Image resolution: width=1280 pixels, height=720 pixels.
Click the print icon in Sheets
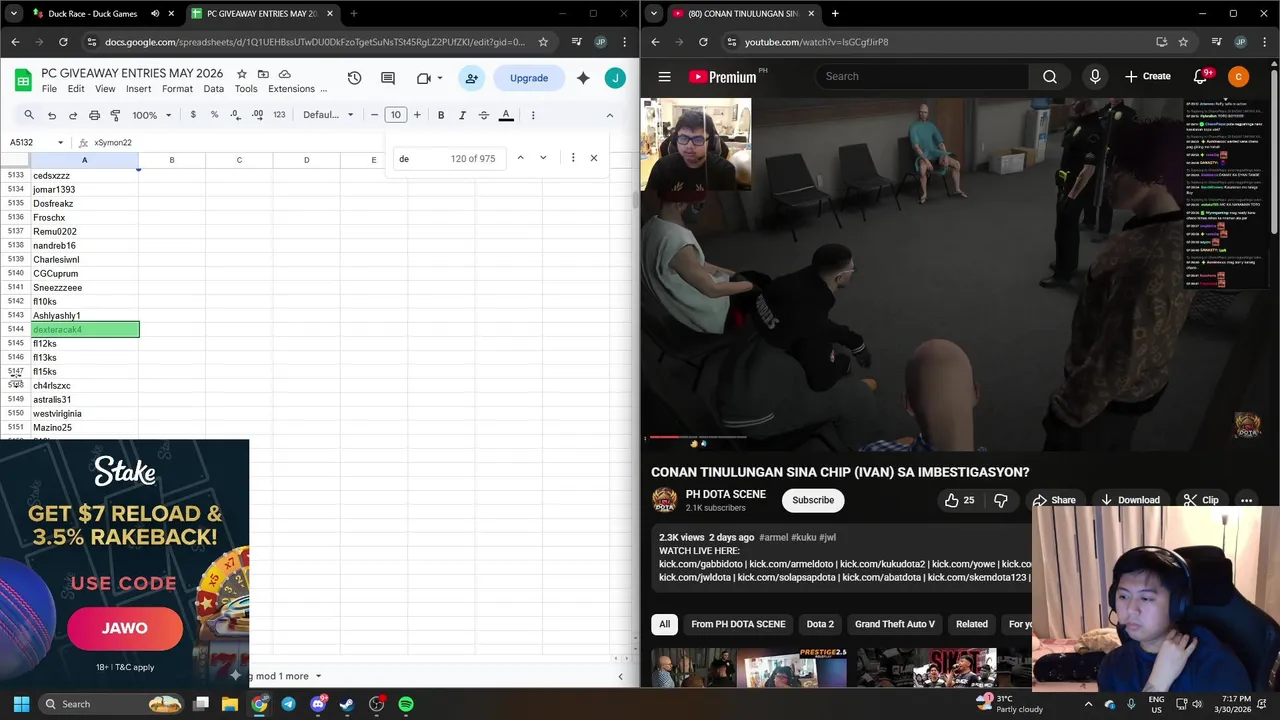[x=94, y=115]
